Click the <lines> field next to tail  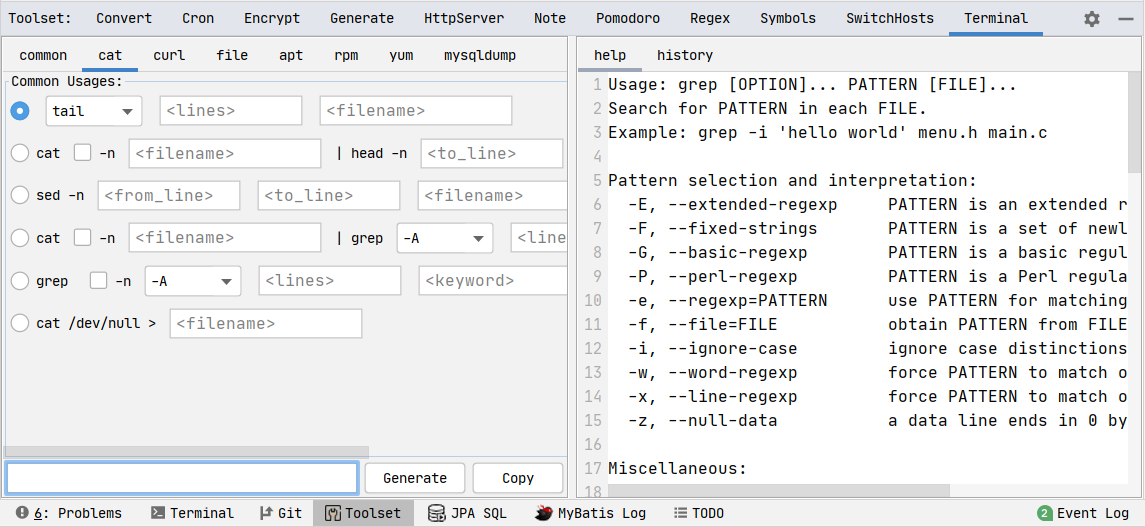[x=231, y=111]
